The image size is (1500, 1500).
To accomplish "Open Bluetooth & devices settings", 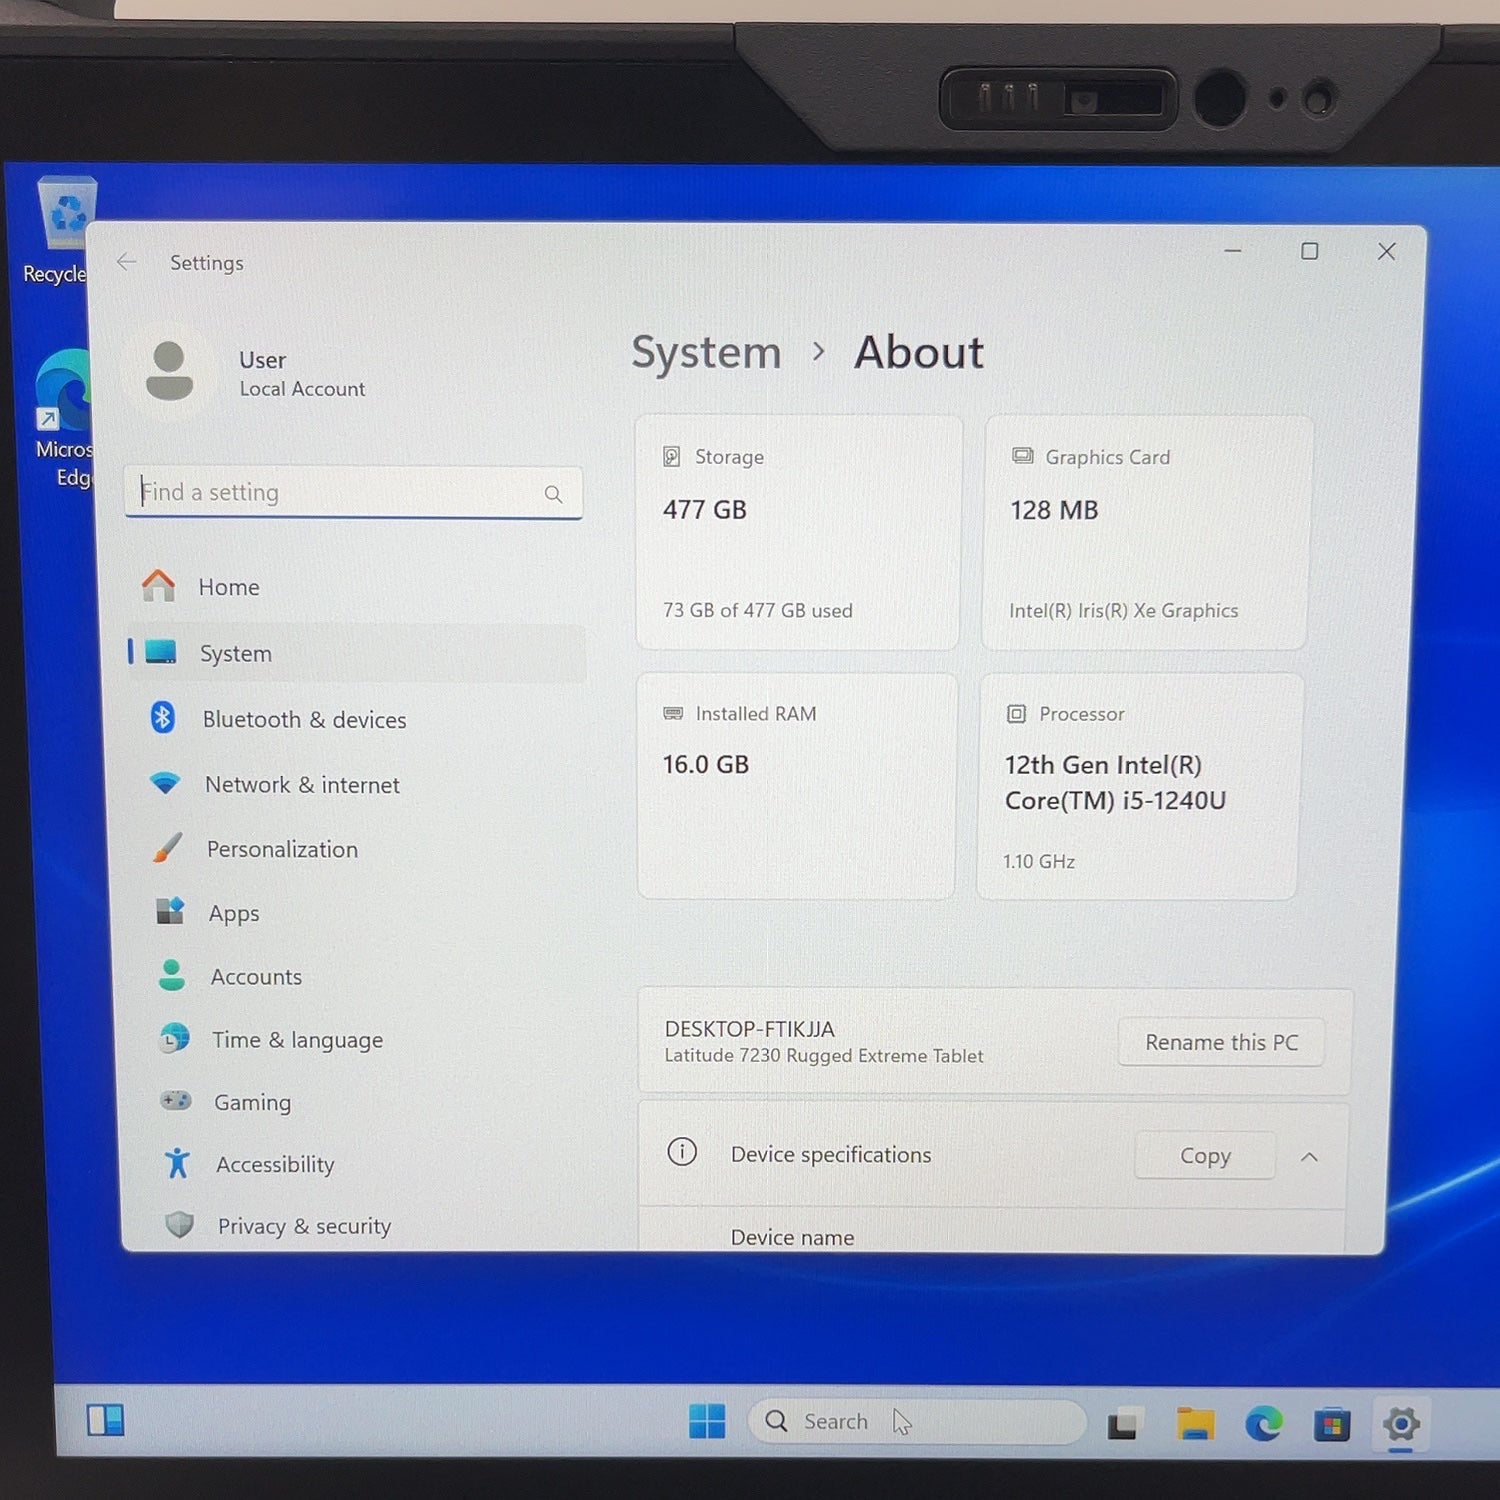I will click(x=359, y=719).
